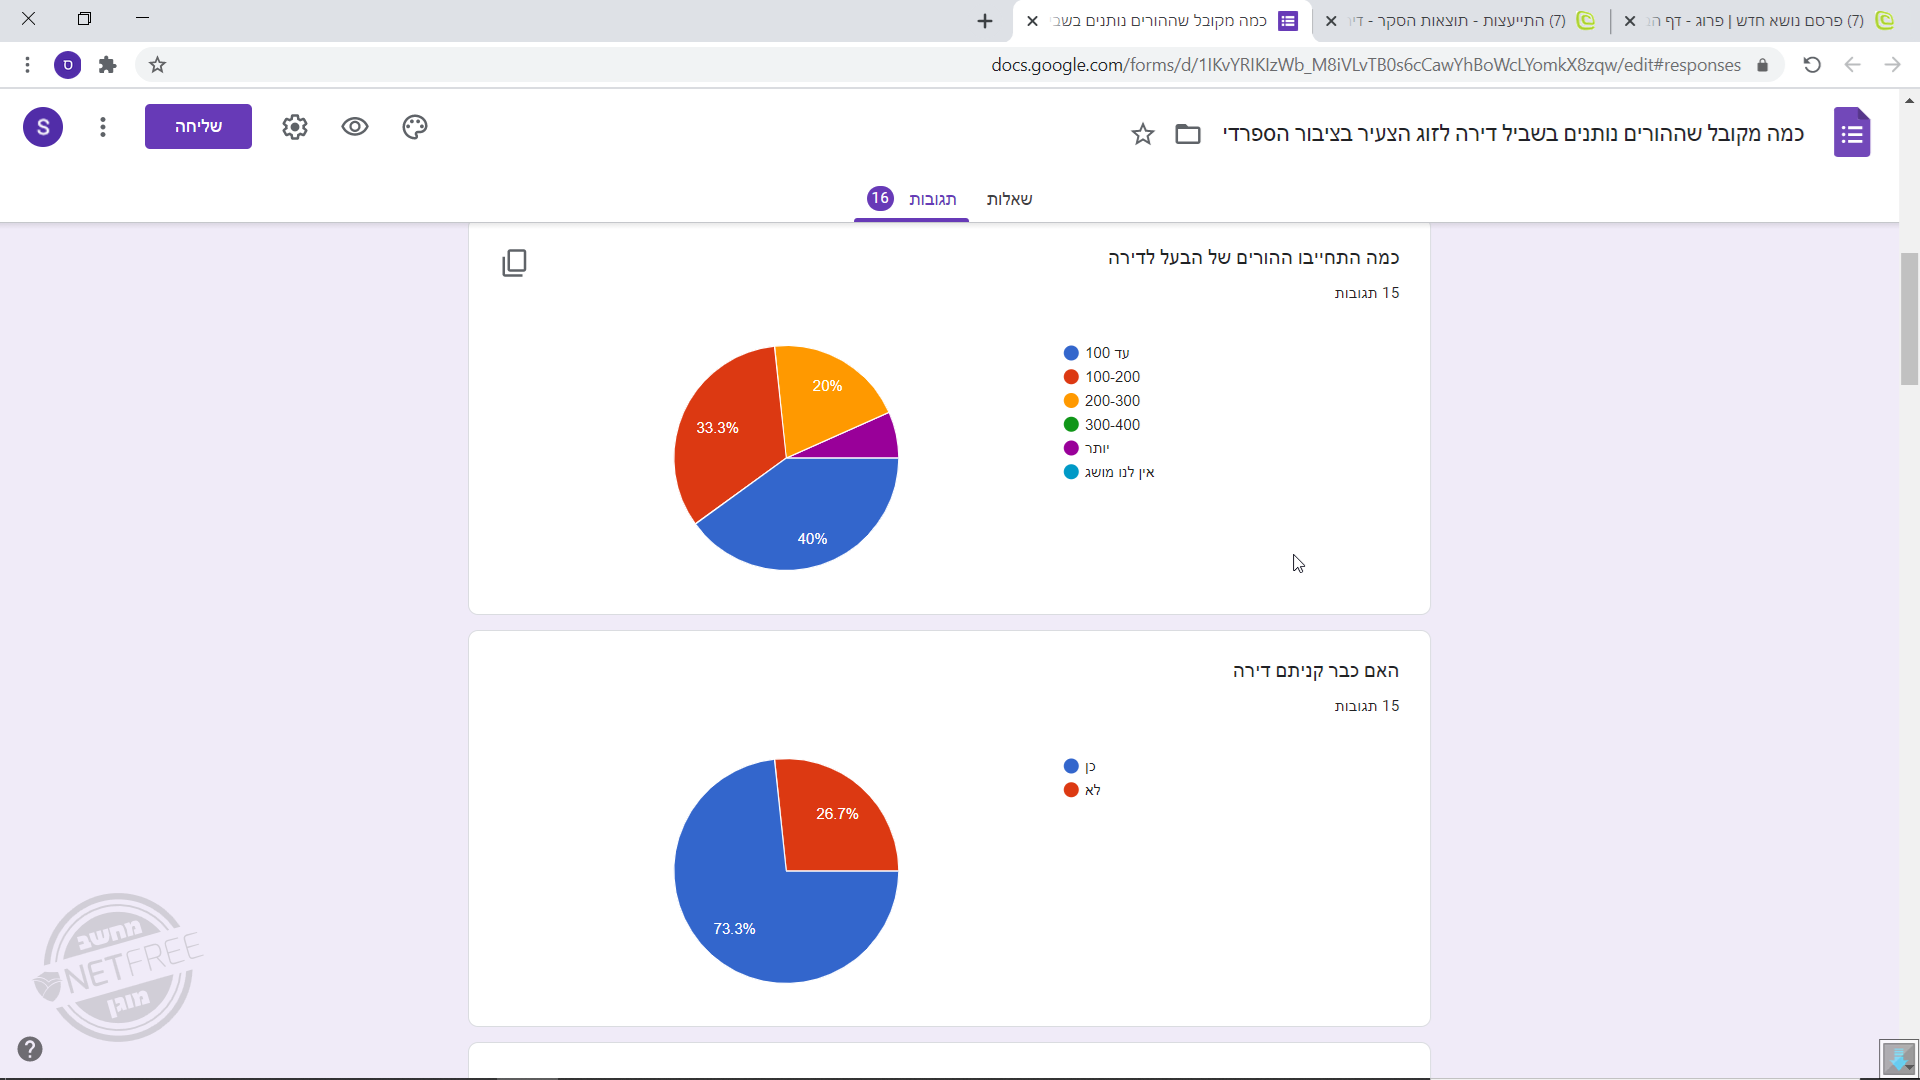Preview the form with eye icon
1920x1080 pixels.
[x=355, y=127]
